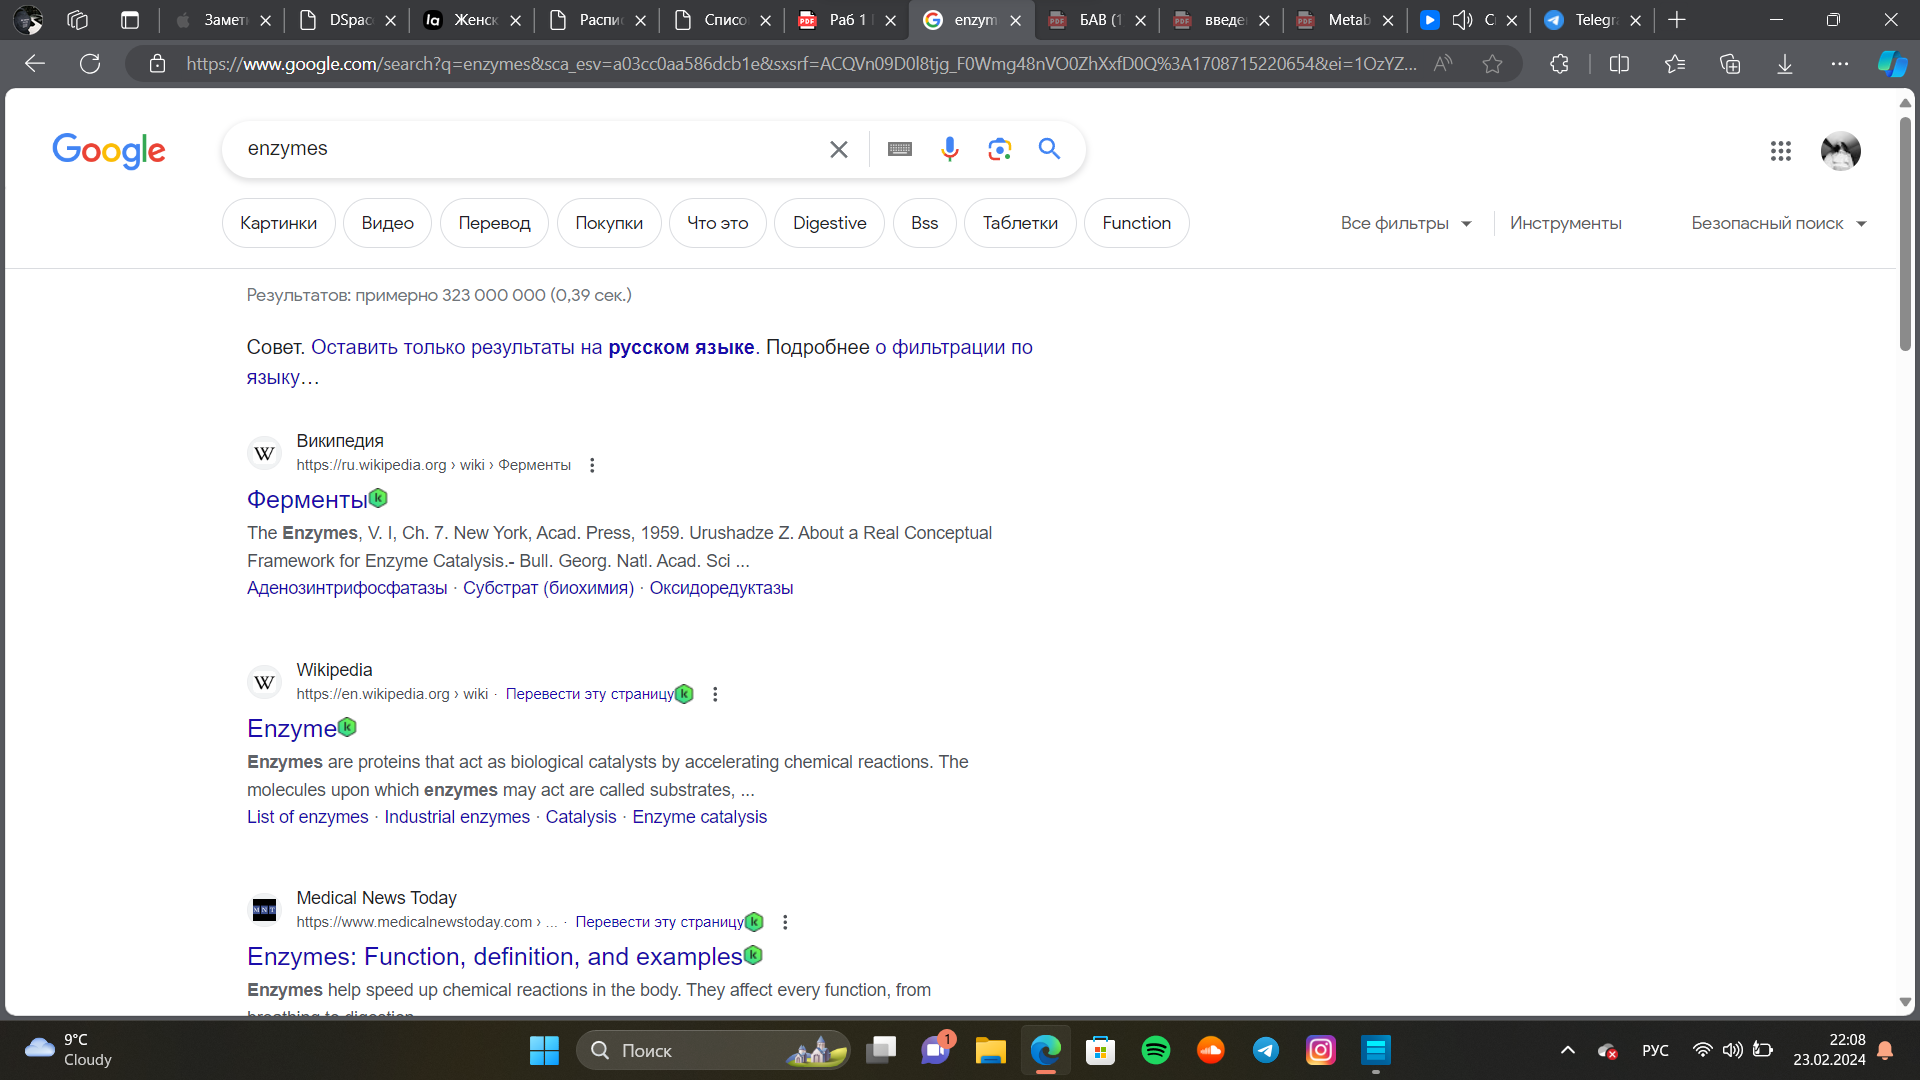Open the Google account avatar
The width and height of the screenshot is (1920, 1080).
pyautogui.click(x=1840, y=151)
